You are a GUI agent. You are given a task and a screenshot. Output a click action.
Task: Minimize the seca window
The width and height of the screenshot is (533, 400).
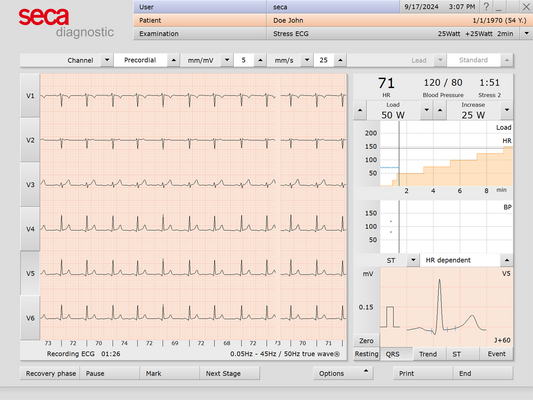(x=499, y=6)
